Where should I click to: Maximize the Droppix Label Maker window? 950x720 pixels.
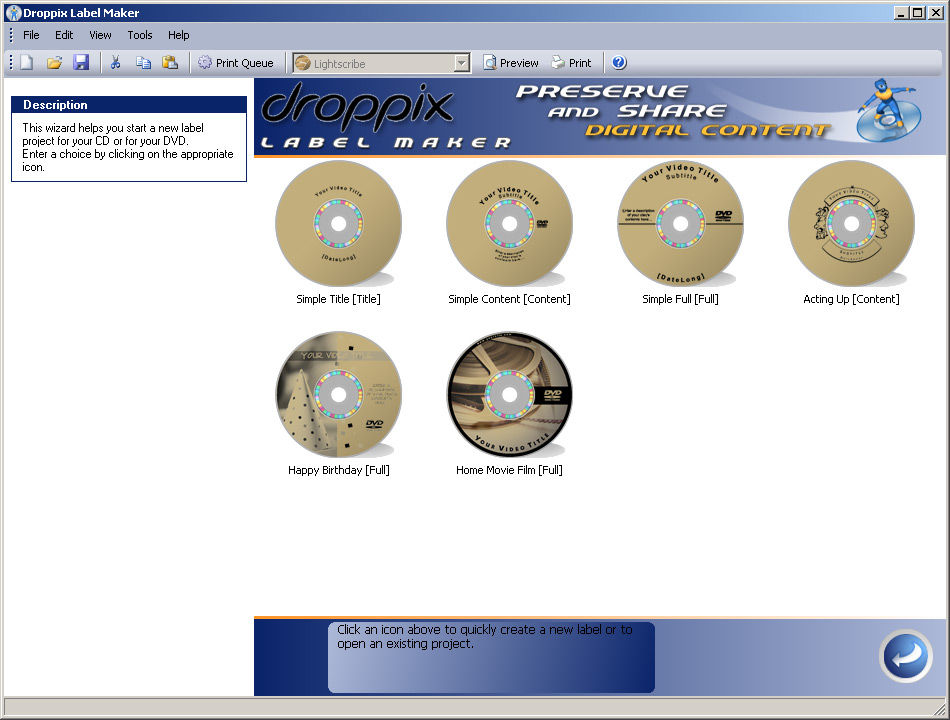pos(918,12)
